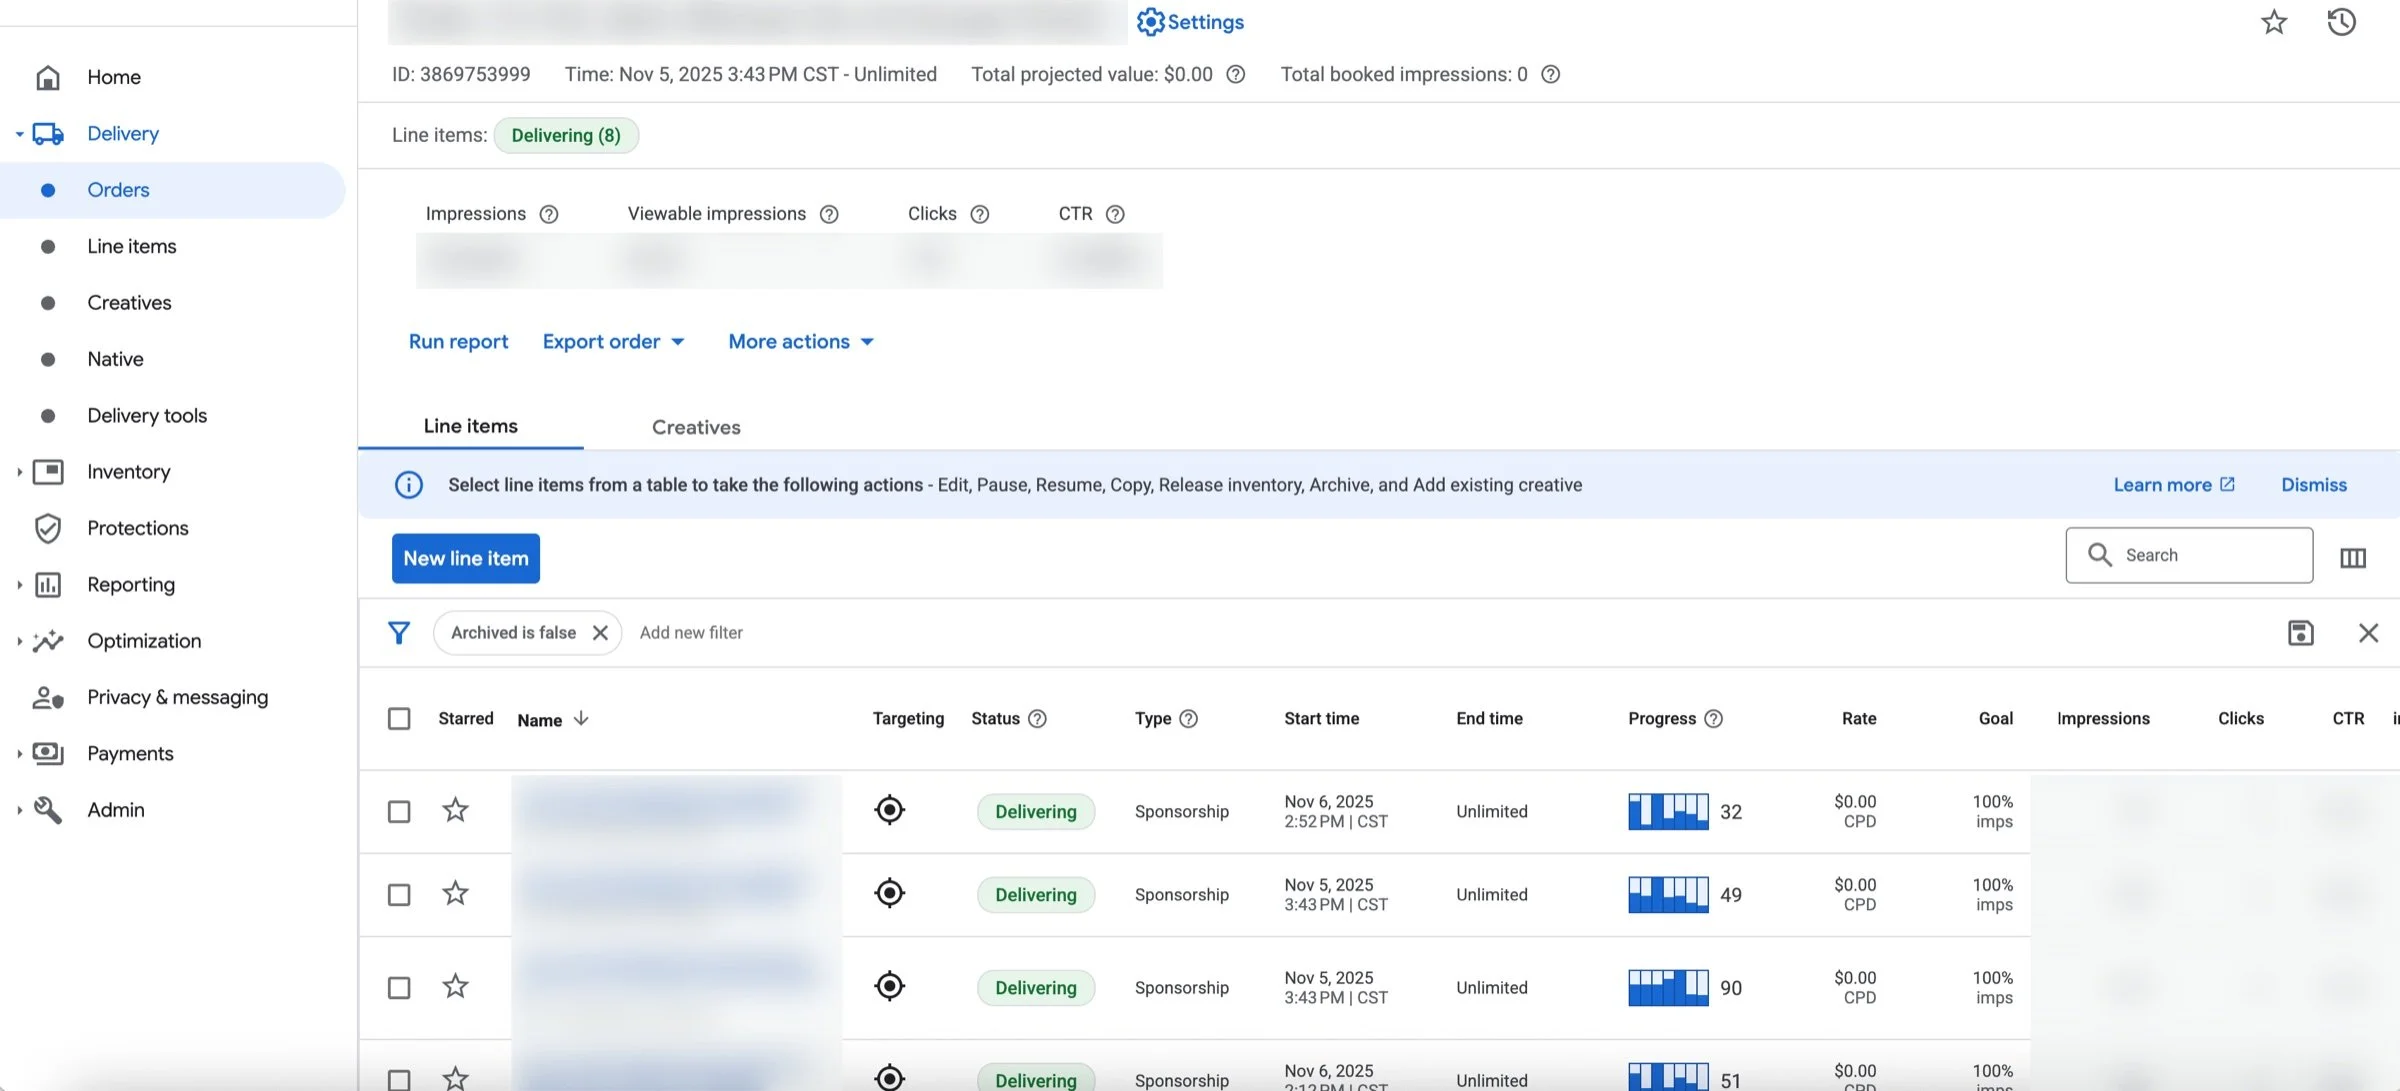
Task: Click help icon beside Viewable impressions
Action: pyautogui.click(x=829, y=214)
